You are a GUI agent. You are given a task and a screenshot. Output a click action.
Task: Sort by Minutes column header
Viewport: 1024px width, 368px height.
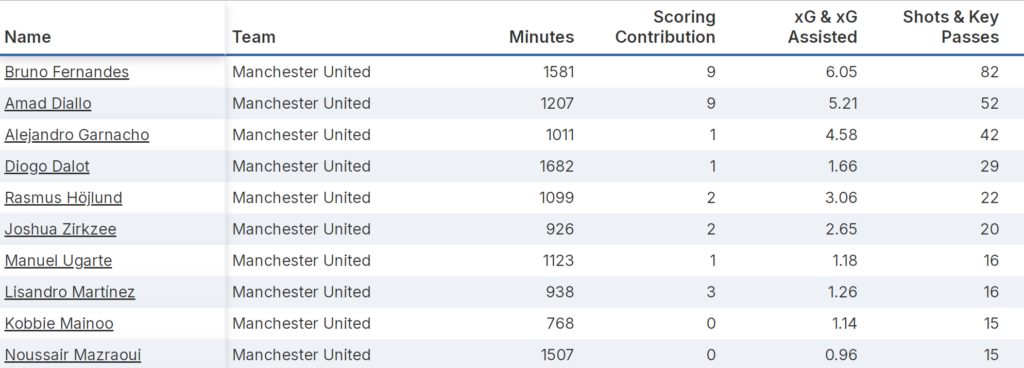541,37
